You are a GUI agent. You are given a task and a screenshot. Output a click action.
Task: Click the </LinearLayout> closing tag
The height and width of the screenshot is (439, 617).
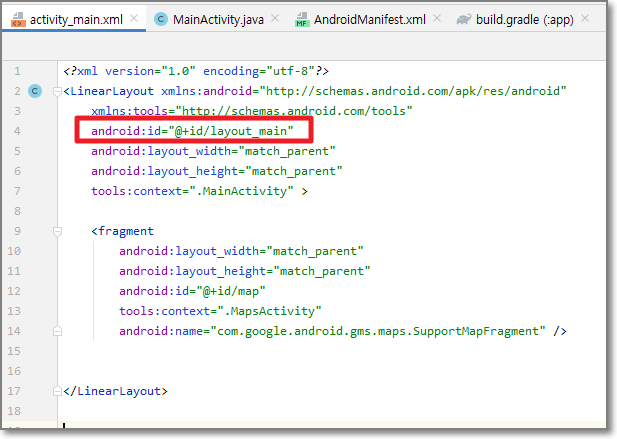(x=116, y=391)
